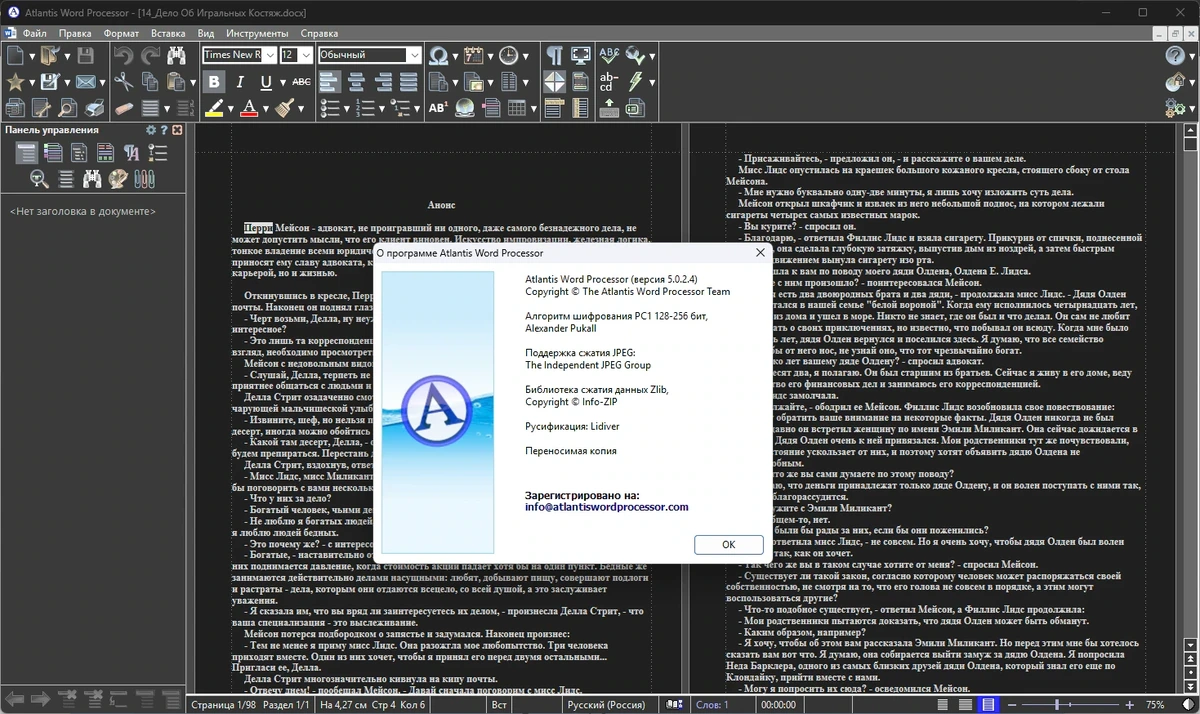Close the Панель управления panel
This screenshot has height=714, width=1200.
click(178, 130)
